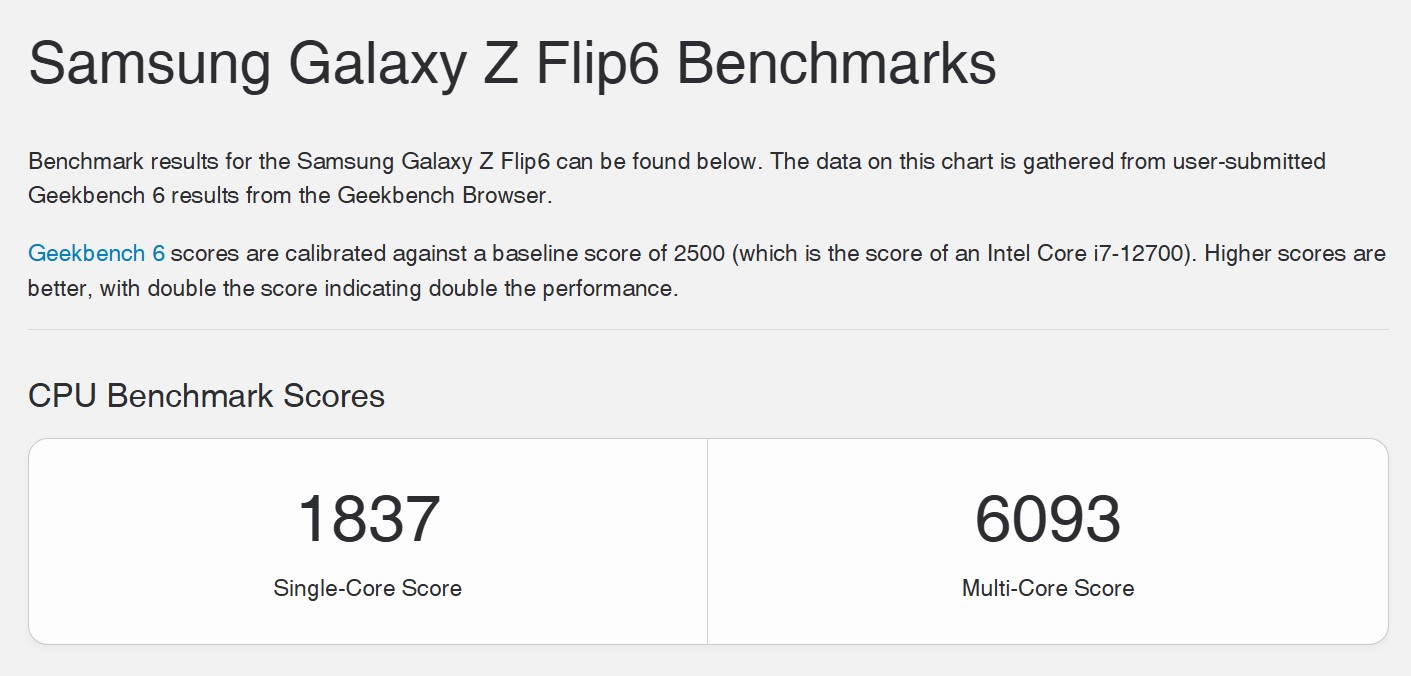This screenshot has height=676, width=1411.
Task: Select the Single-Core Score label
Action: pos(368,588)
